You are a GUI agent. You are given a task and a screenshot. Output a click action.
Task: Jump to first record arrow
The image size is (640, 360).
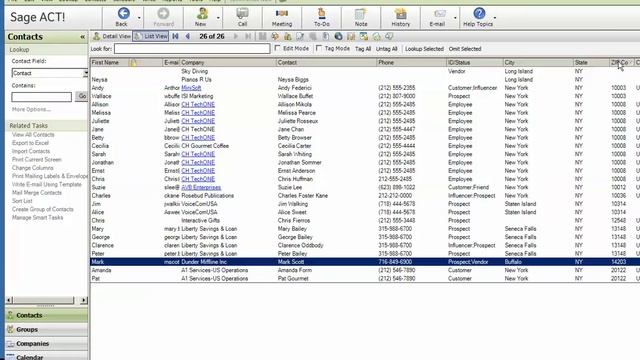point(176,36)
